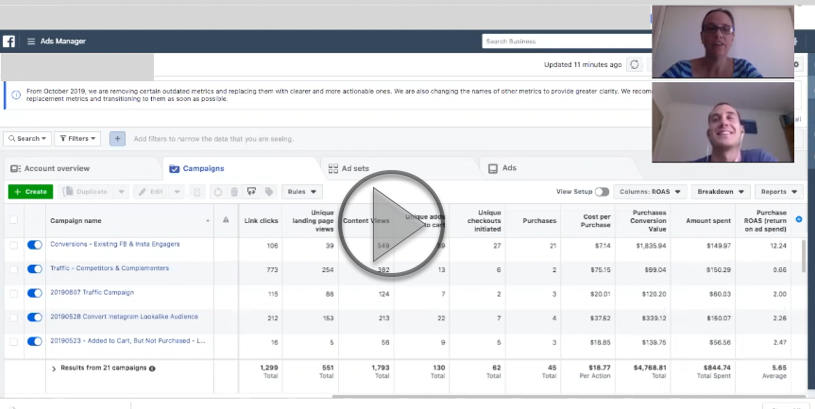Click the trash delete icon in toolbar

click(x=233, y=191)
